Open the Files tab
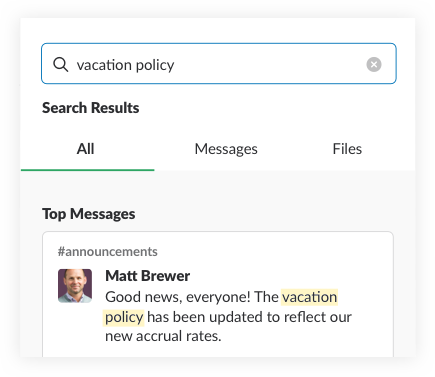This screenshot has height=377, width=435. [347, 149]
